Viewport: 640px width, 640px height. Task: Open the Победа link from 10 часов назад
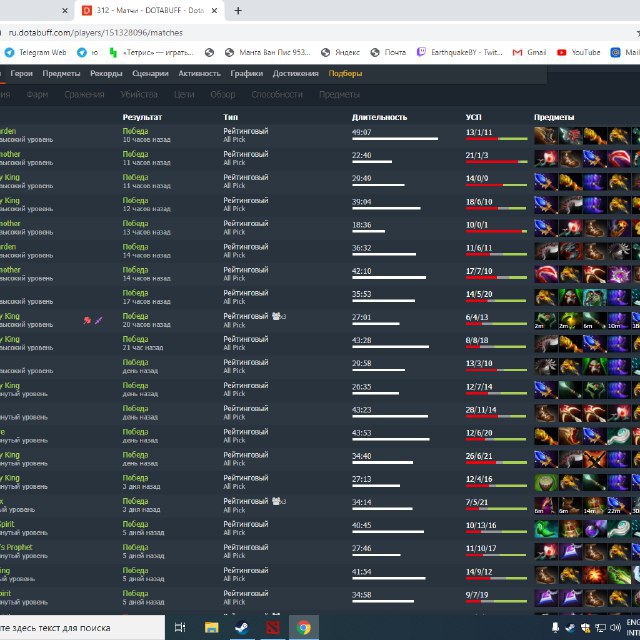pos(135,131)
